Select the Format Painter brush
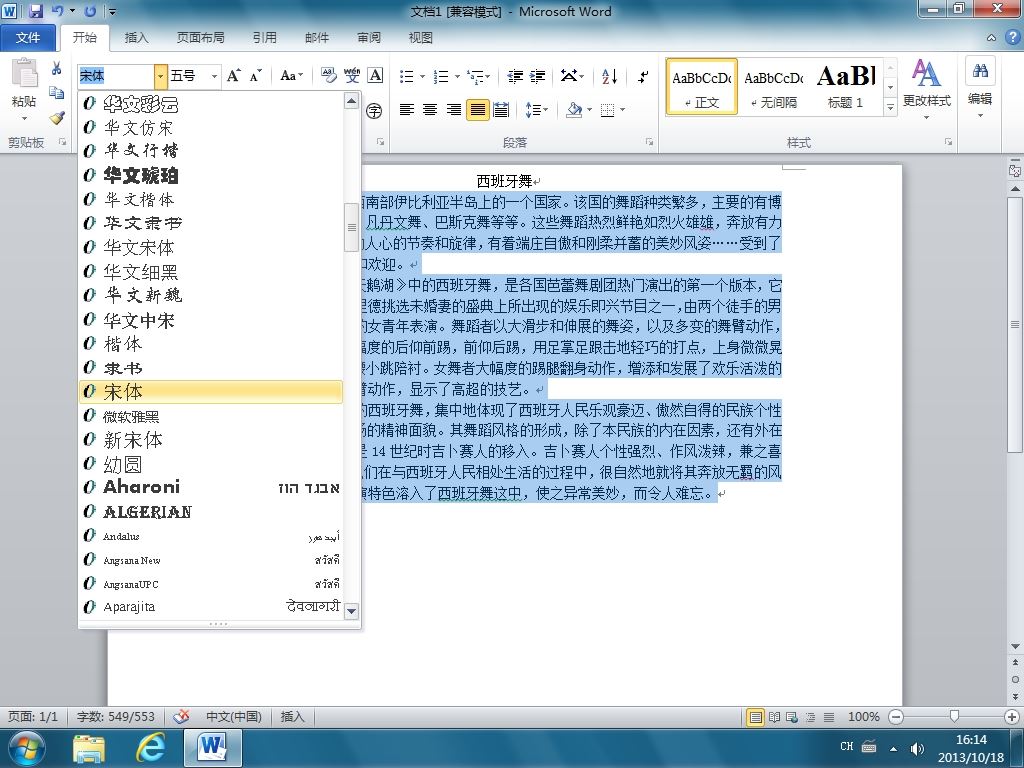1024x768 pixels. (57, 118)
